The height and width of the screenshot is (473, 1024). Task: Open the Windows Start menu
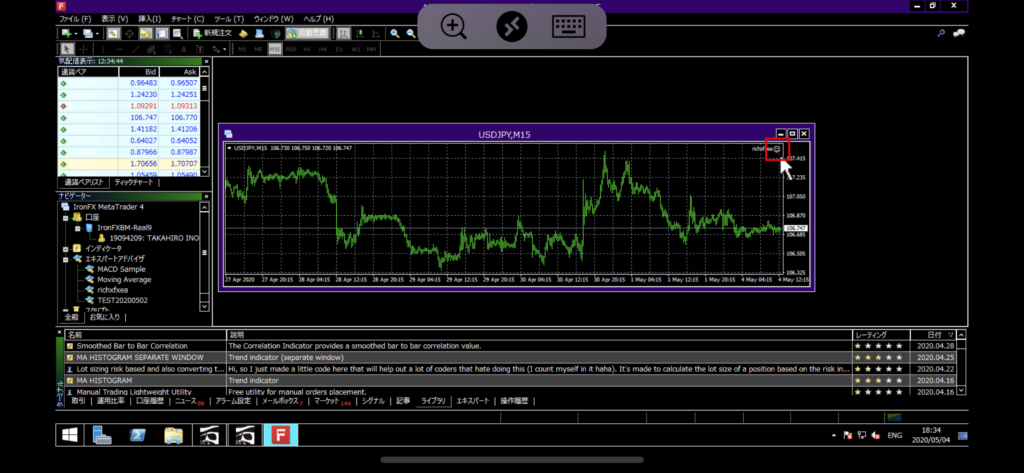(71, 435)
